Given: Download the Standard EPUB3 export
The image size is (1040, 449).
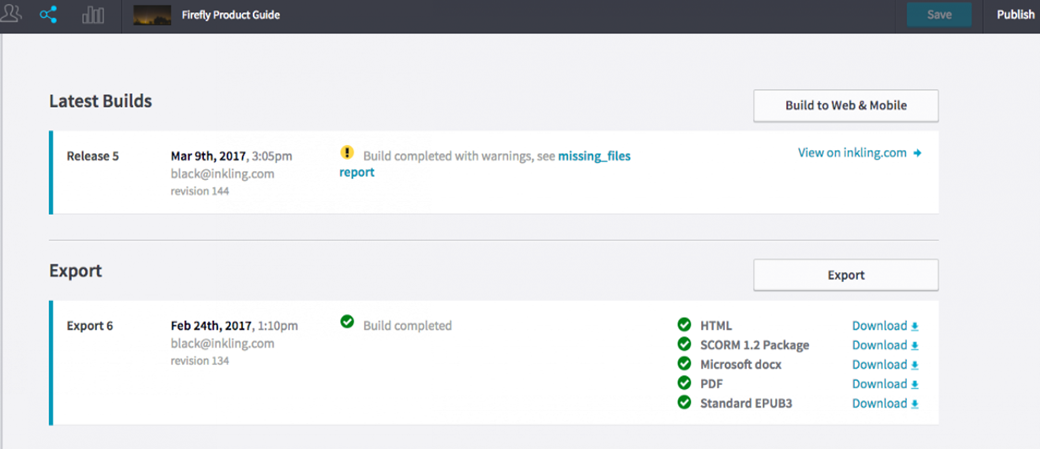Looking at the screenshot, I should [884, 404].
